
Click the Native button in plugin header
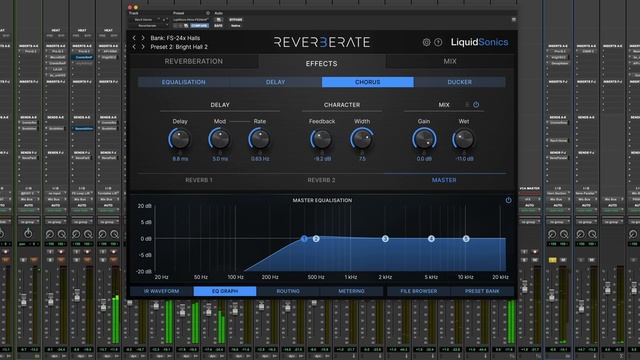click(x=236, y=26)
